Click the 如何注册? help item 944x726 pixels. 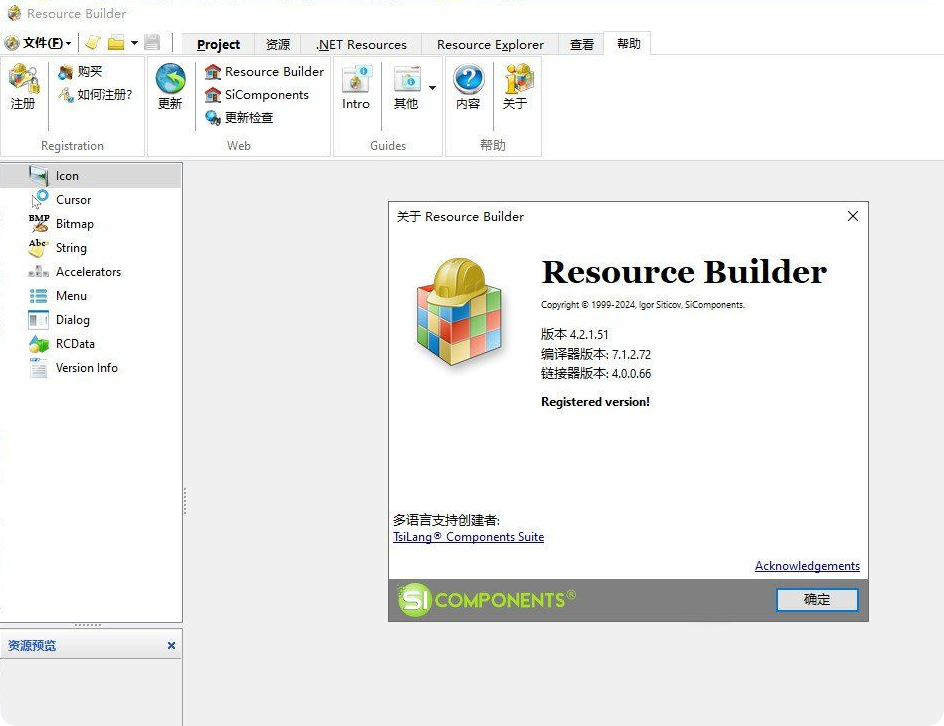click(95, 95)
